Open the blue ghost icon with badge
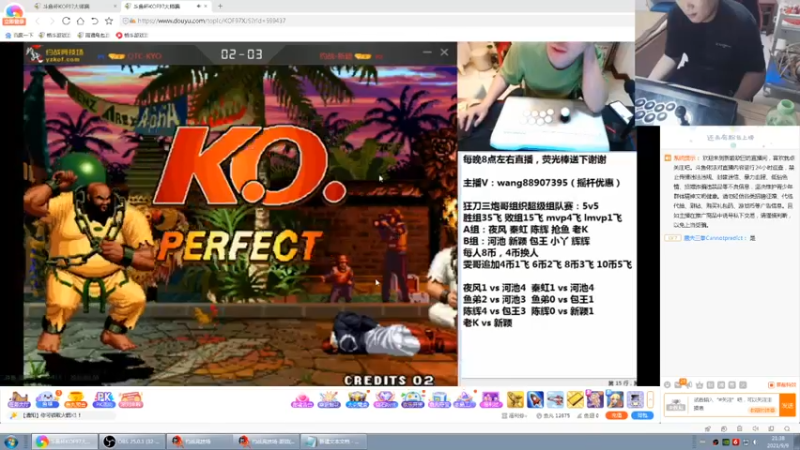Image resolution: width=800 pixels, height=450 pixels. click(47, 399)
